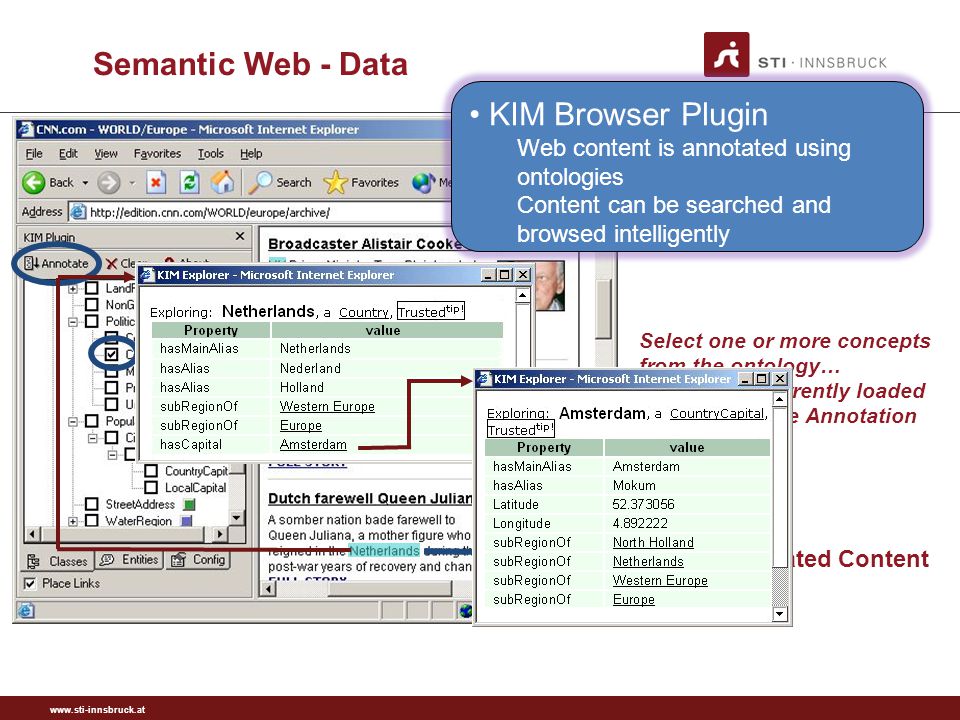Screen dimensions: 960x720
Task: Follow the North Holland link
Action: pyautogui.click(x=653, y=542)
